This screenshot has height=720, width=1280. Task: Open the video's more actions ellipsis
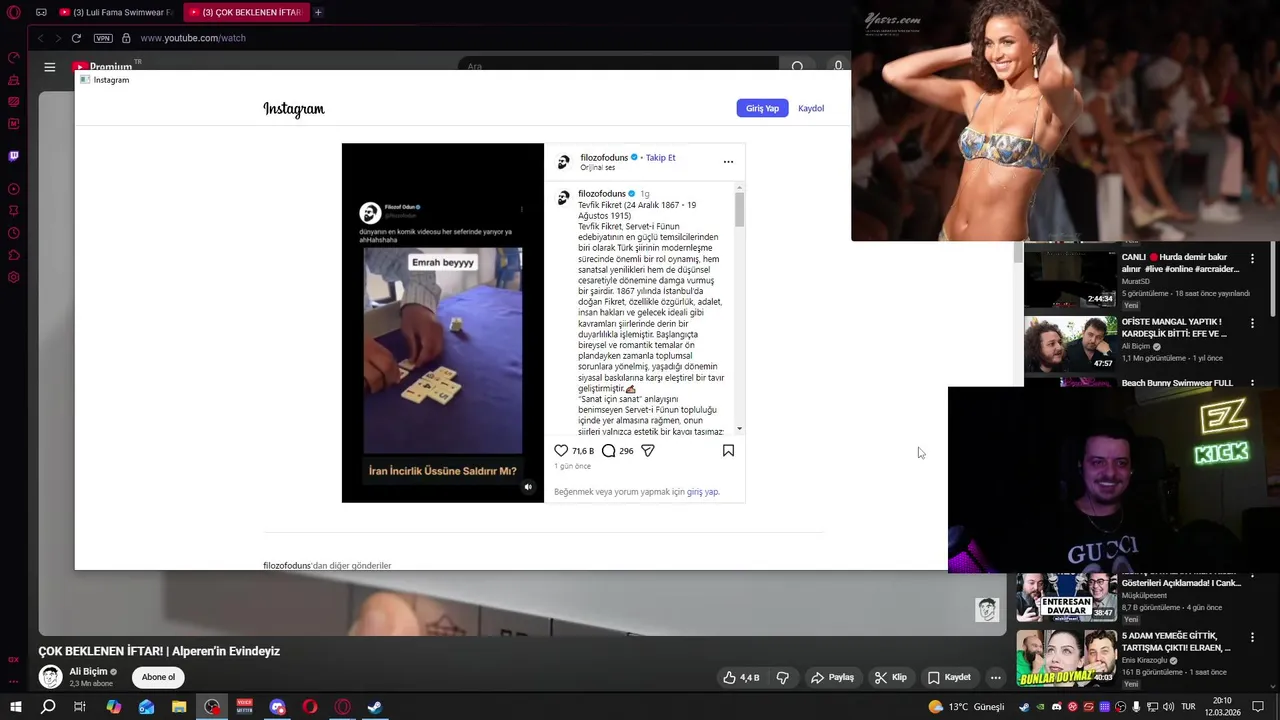[995, 677]
